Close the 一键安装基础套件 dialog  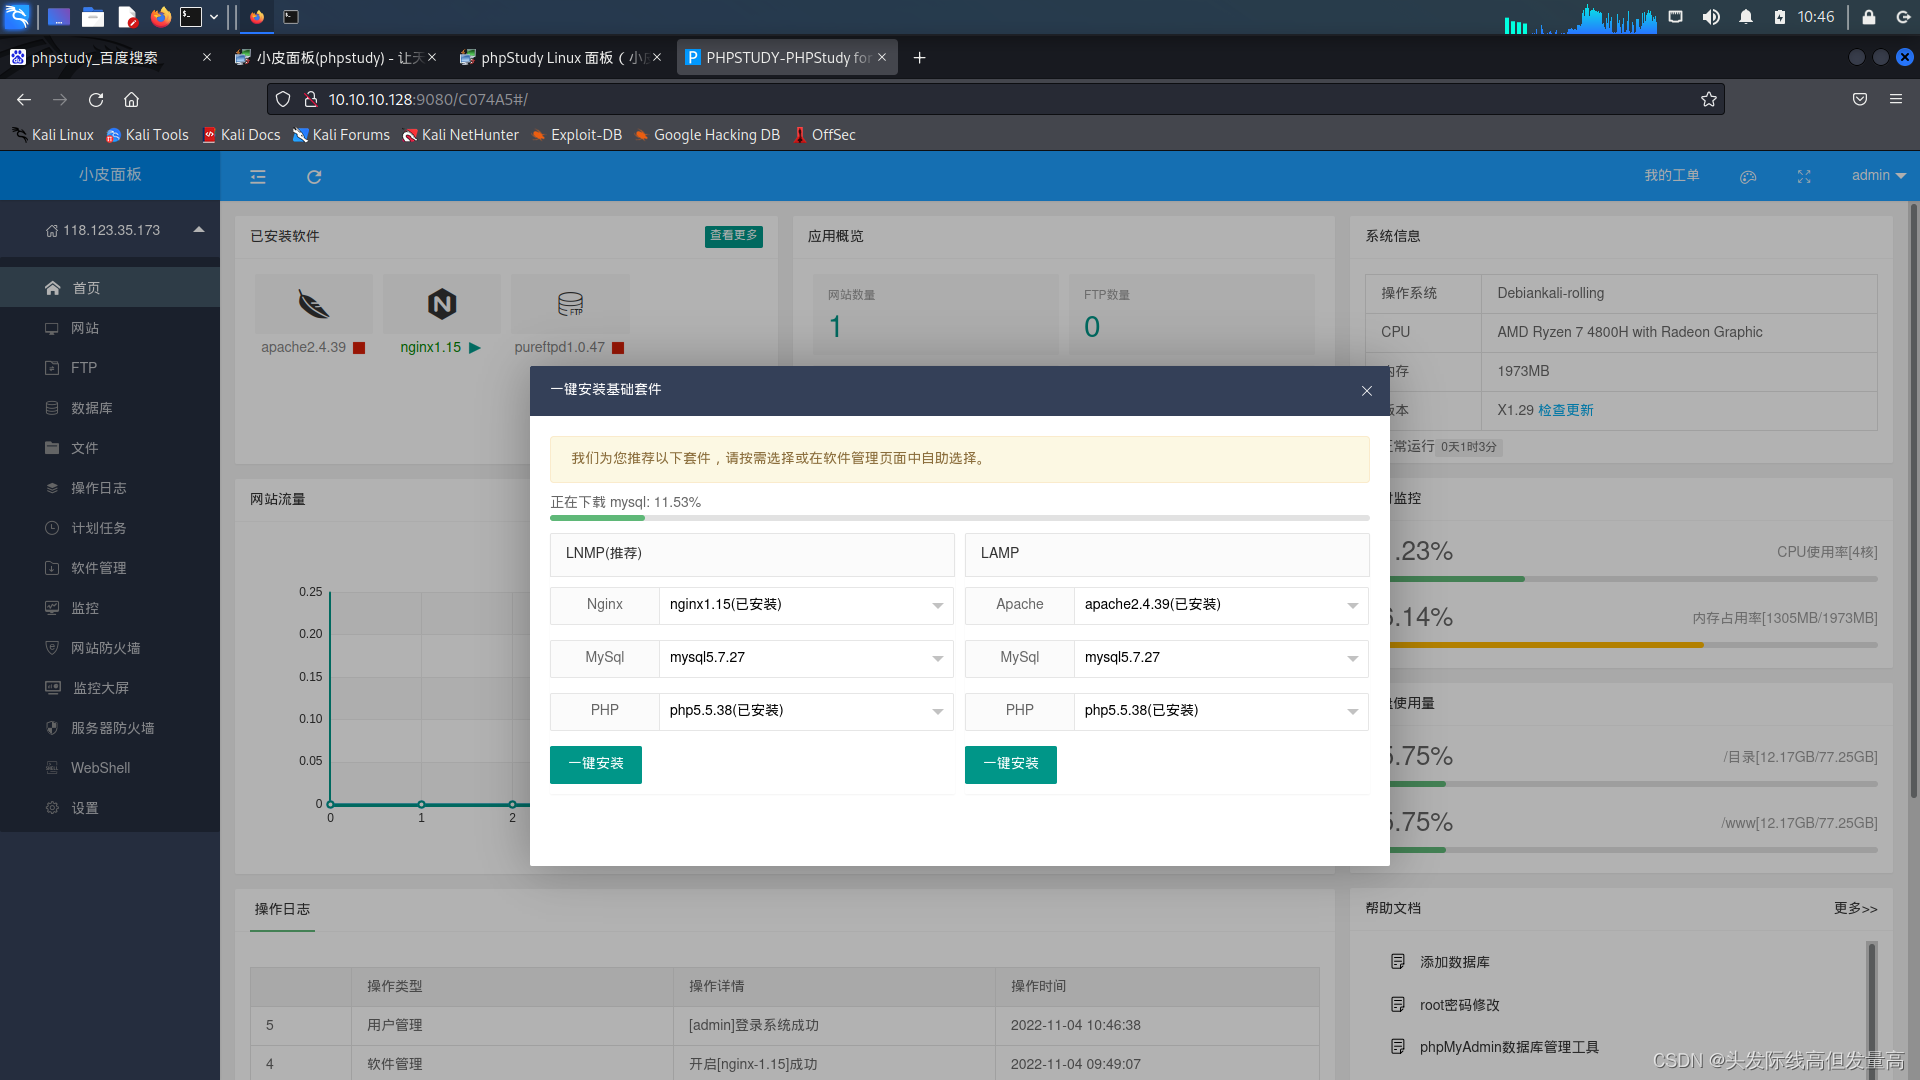(1367, 391)
